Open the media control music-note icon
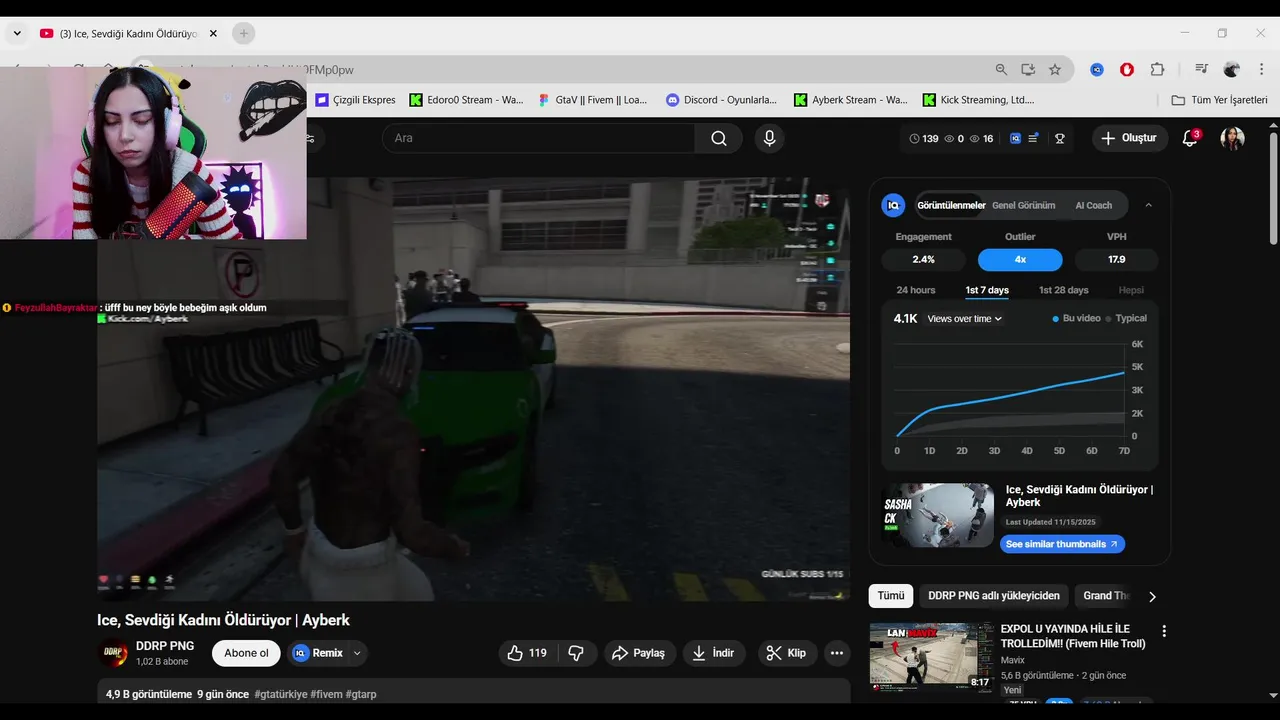The height and width of the screenshot is (720, 1280). [x=1201, y=69]
